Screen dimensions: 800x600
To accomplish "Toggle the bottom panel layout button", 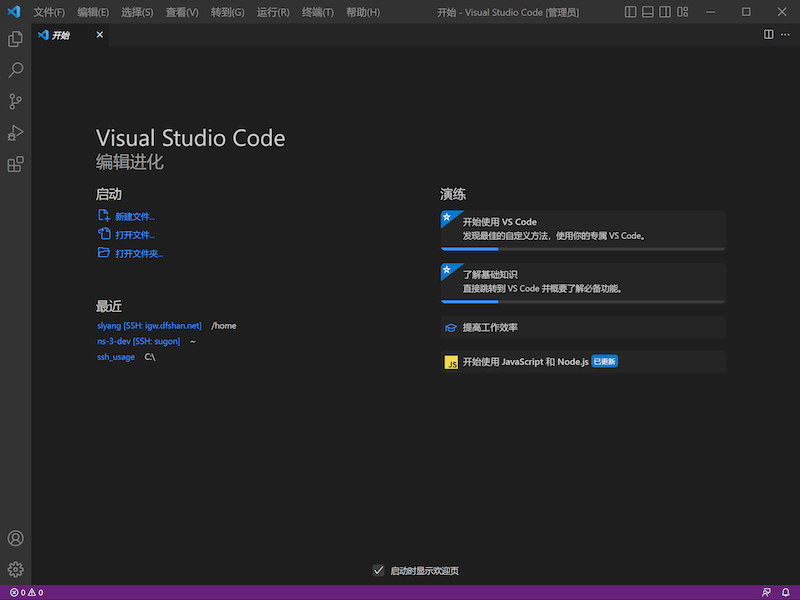I will (649, 12).
